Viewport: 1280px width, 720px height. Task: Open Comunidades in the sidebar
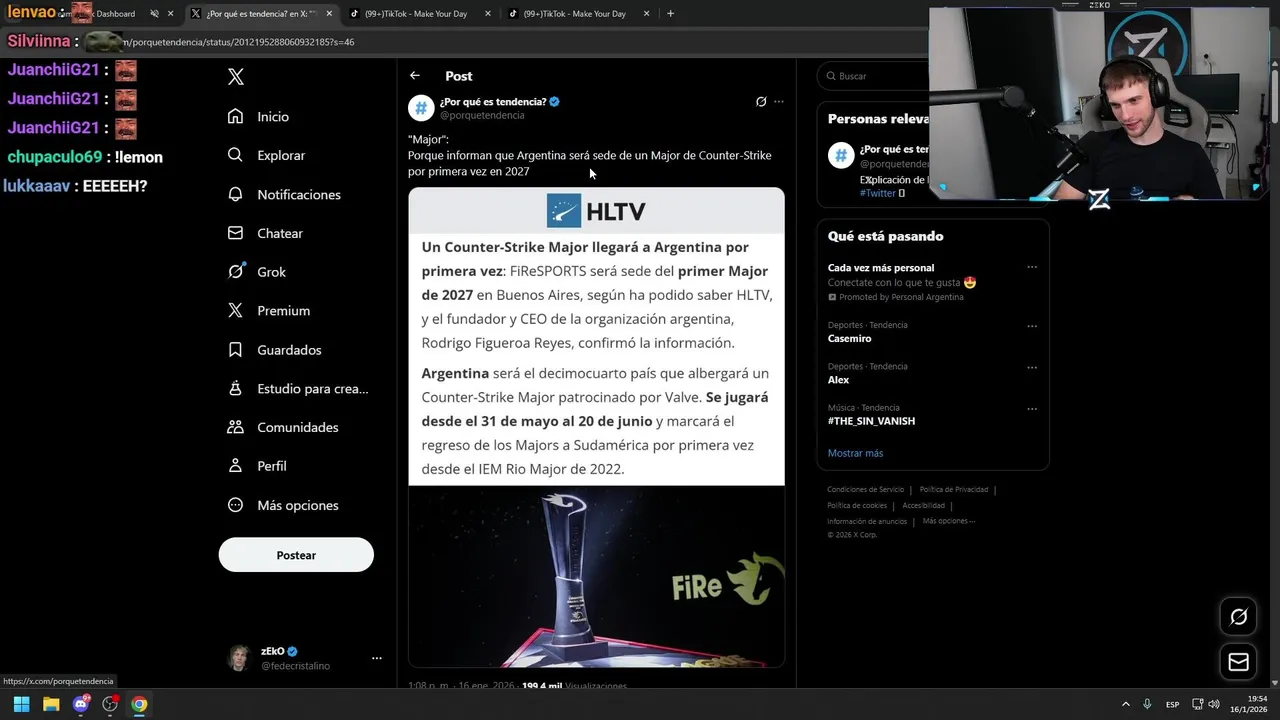click(x=283, y=427)
